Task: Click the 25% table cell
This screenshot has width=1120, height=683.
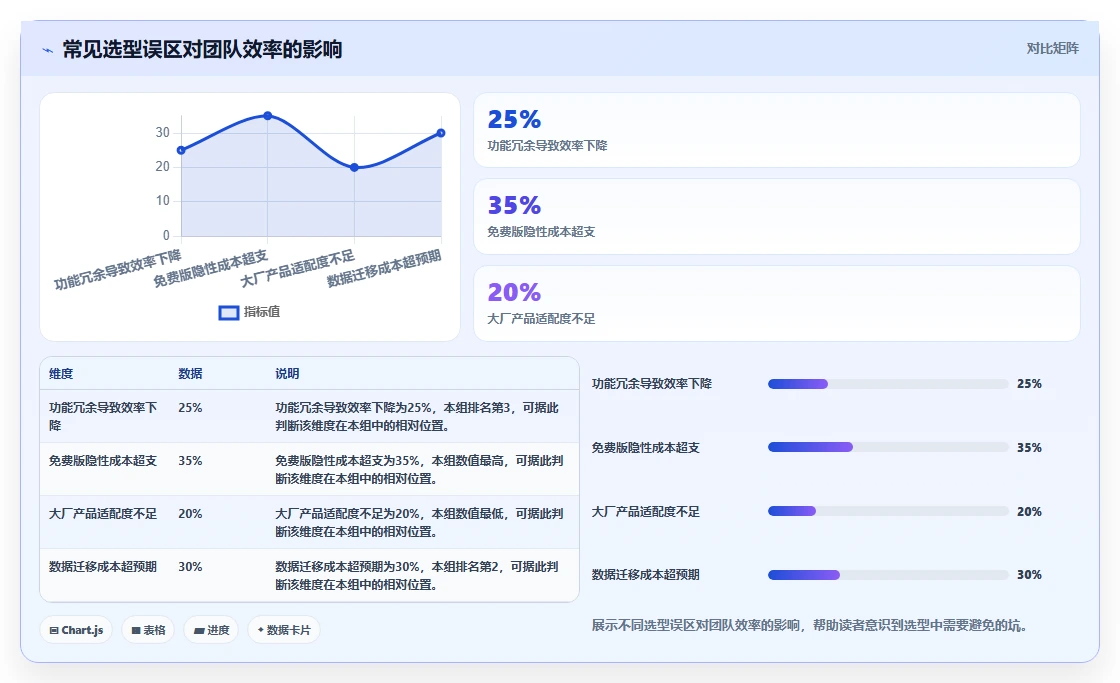Action: [x=190, y=408]
